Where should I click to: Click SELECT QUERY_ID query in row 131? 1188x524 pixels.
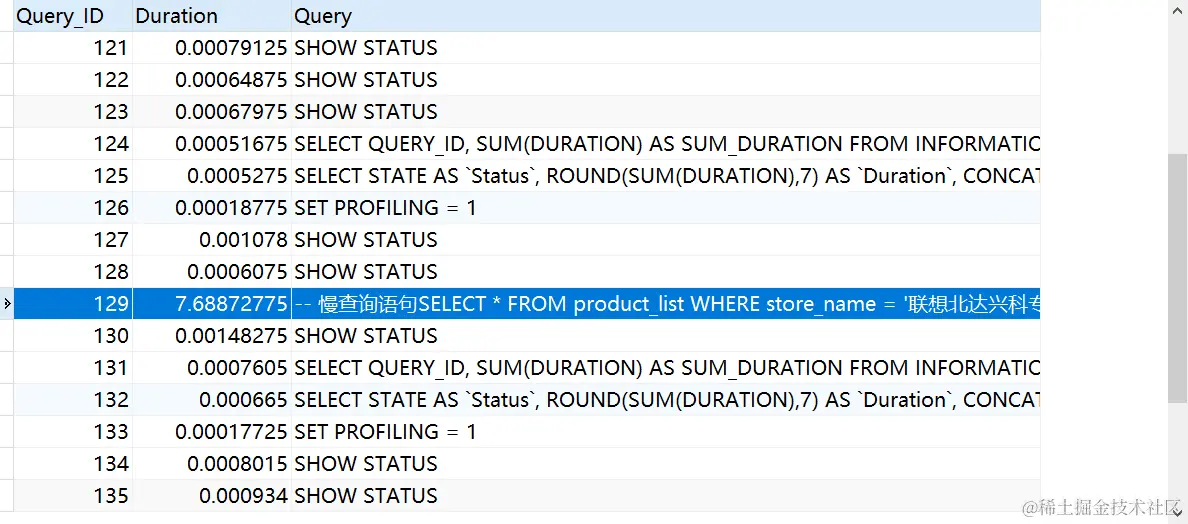pos(667,367)
